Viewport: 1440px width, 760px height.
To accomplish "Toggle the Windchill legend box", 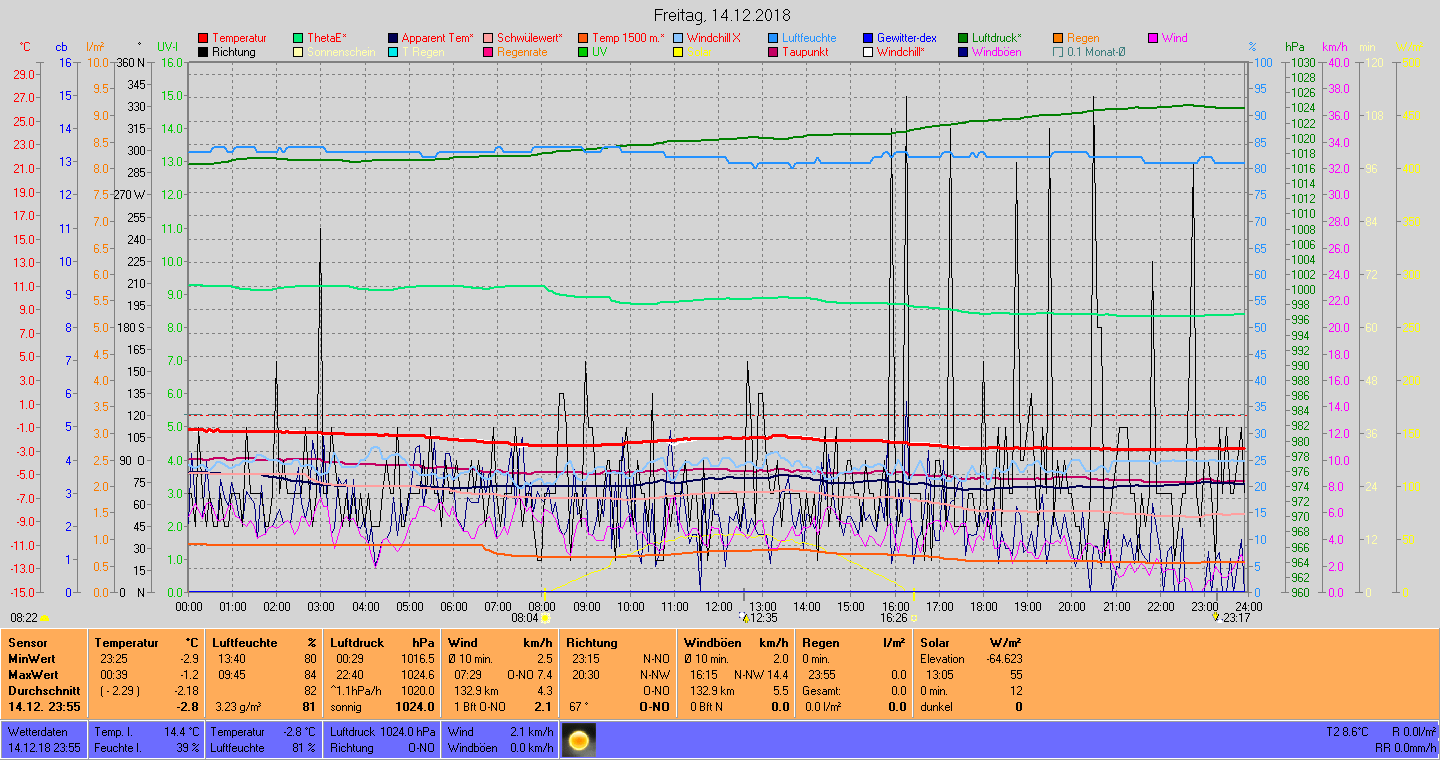I will 868,52.
